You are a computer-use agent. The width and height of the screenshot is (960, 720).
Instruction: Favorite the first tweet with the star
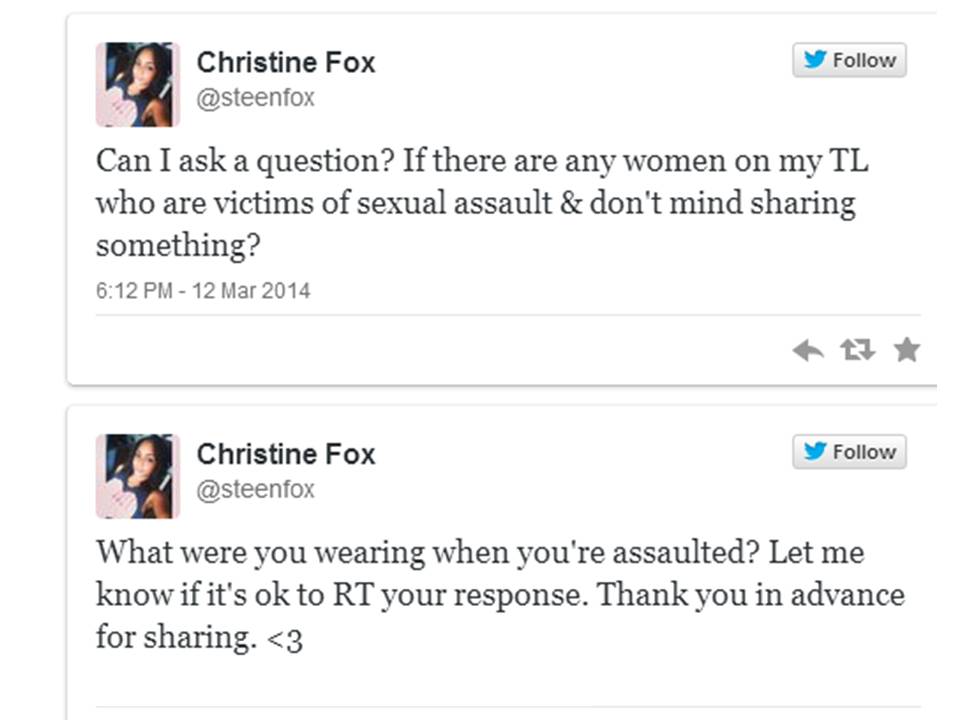click(906, 350)
